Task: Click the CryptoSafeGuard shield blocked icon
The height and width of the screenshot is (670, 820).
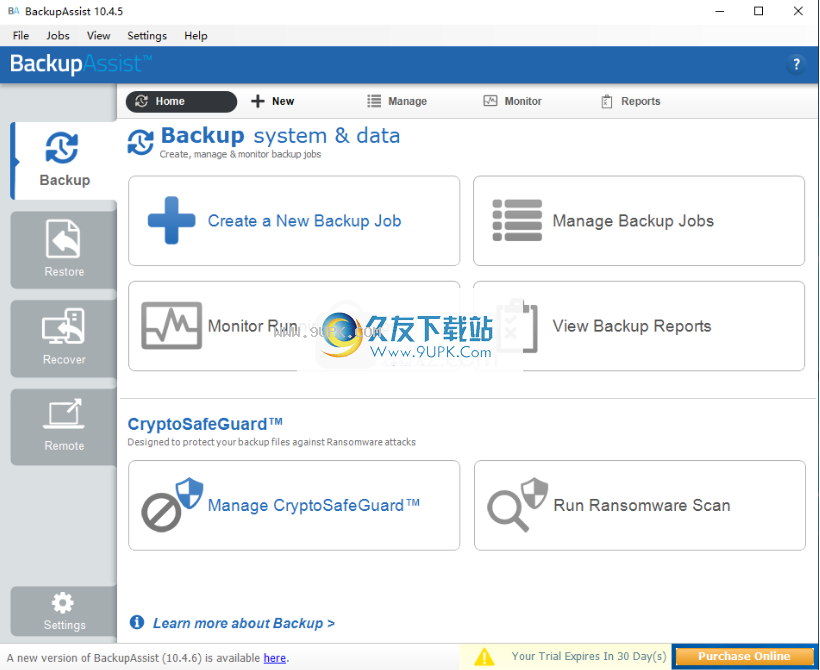Action: tap(172, 505)
